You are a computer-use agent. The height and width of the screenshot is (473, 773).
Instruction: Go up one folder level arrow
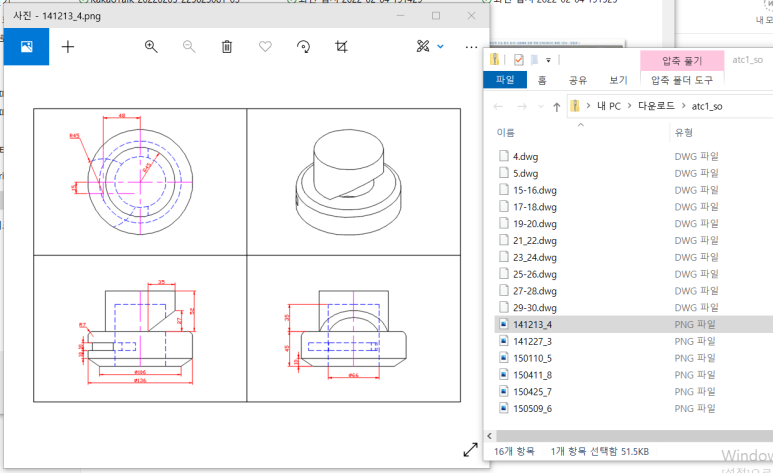point(557,107)
